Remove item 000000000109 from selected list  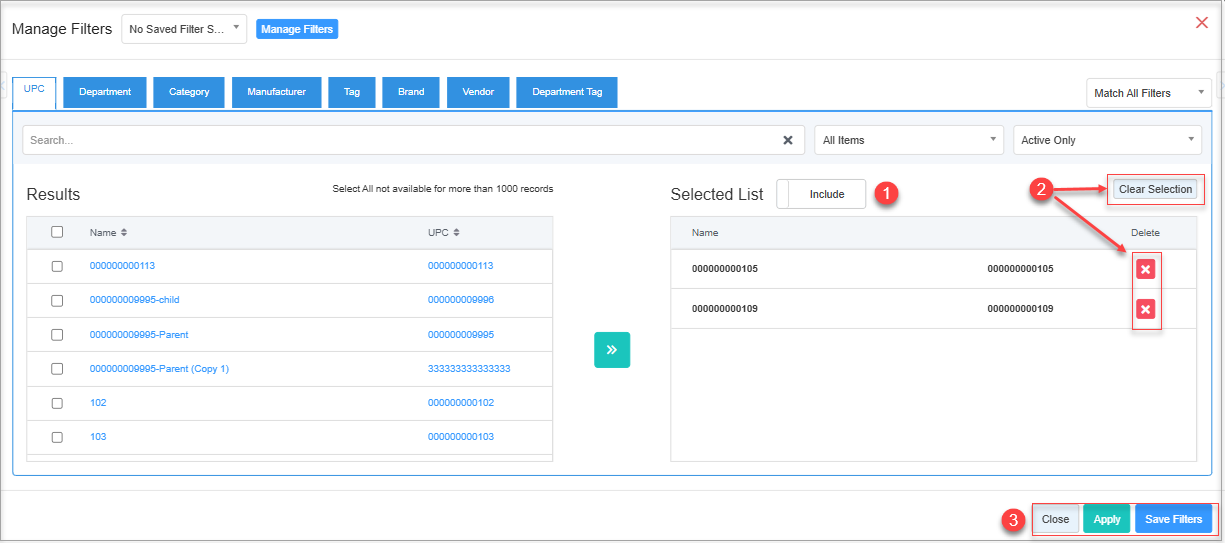click(x=1146, y=309)
